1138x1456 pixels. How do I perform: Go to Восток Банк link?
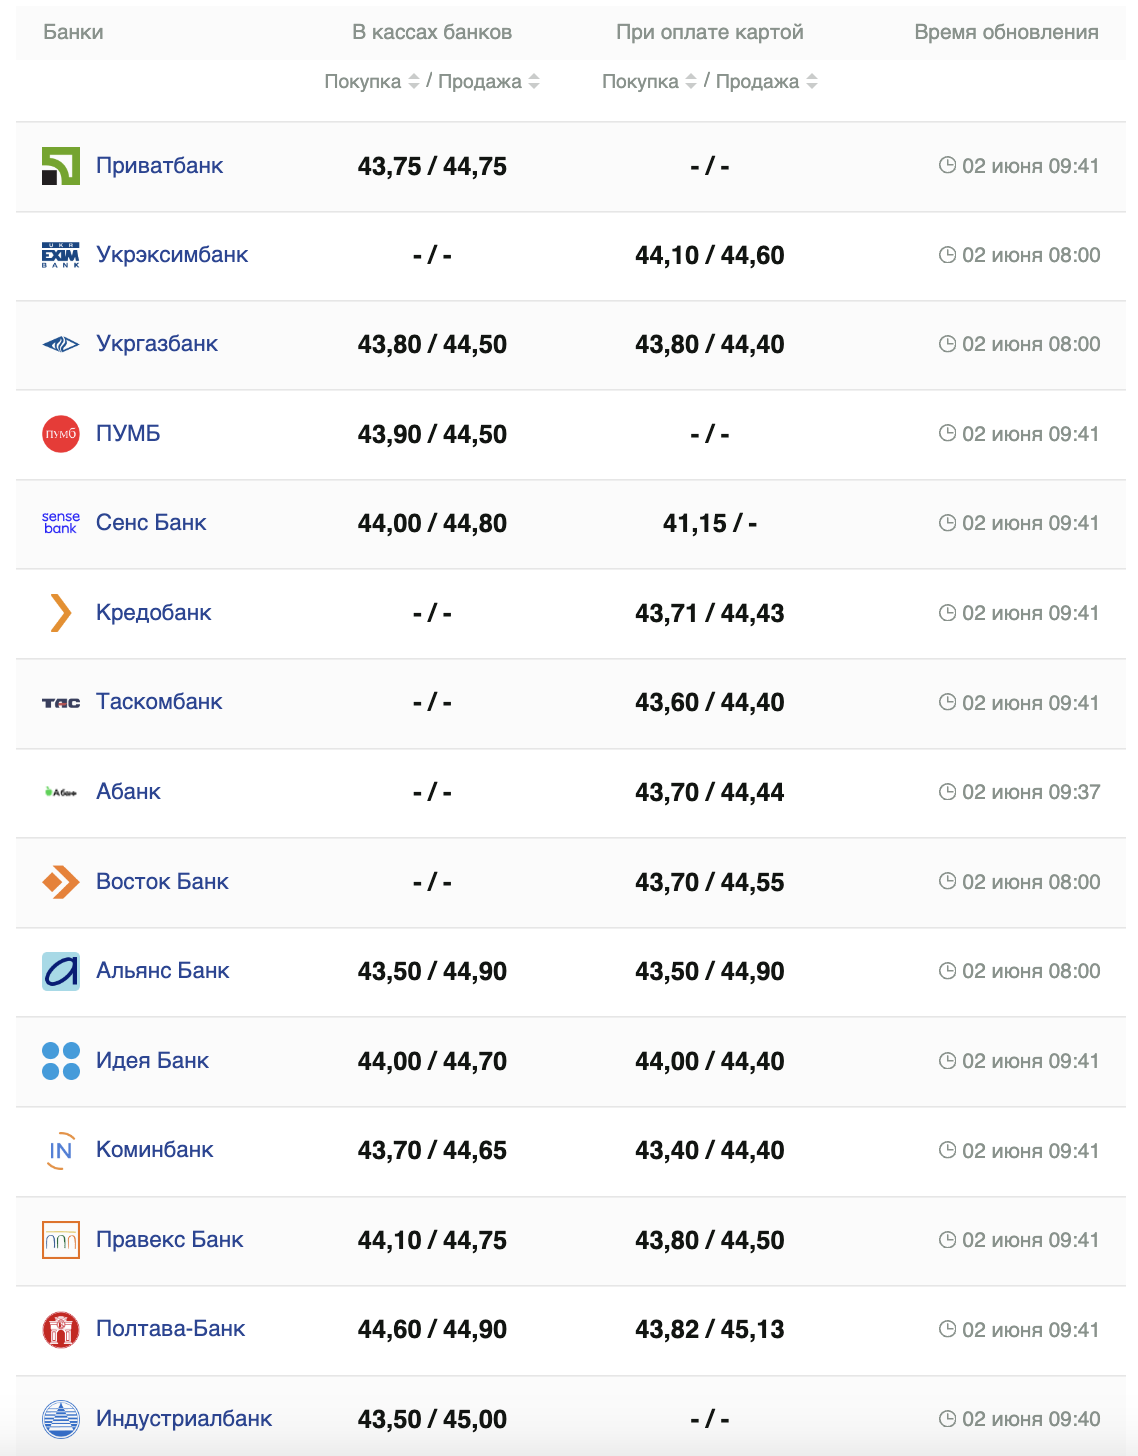point(162,882)
